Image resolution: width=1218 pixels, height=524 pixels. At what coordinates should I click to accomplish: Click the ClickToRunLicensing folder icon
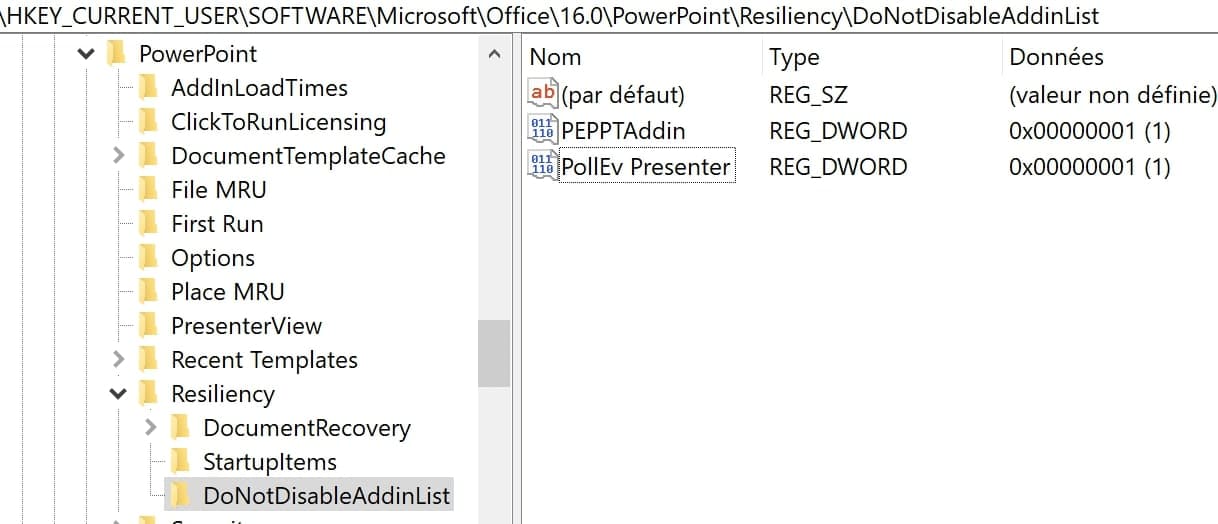pos(148,121)
